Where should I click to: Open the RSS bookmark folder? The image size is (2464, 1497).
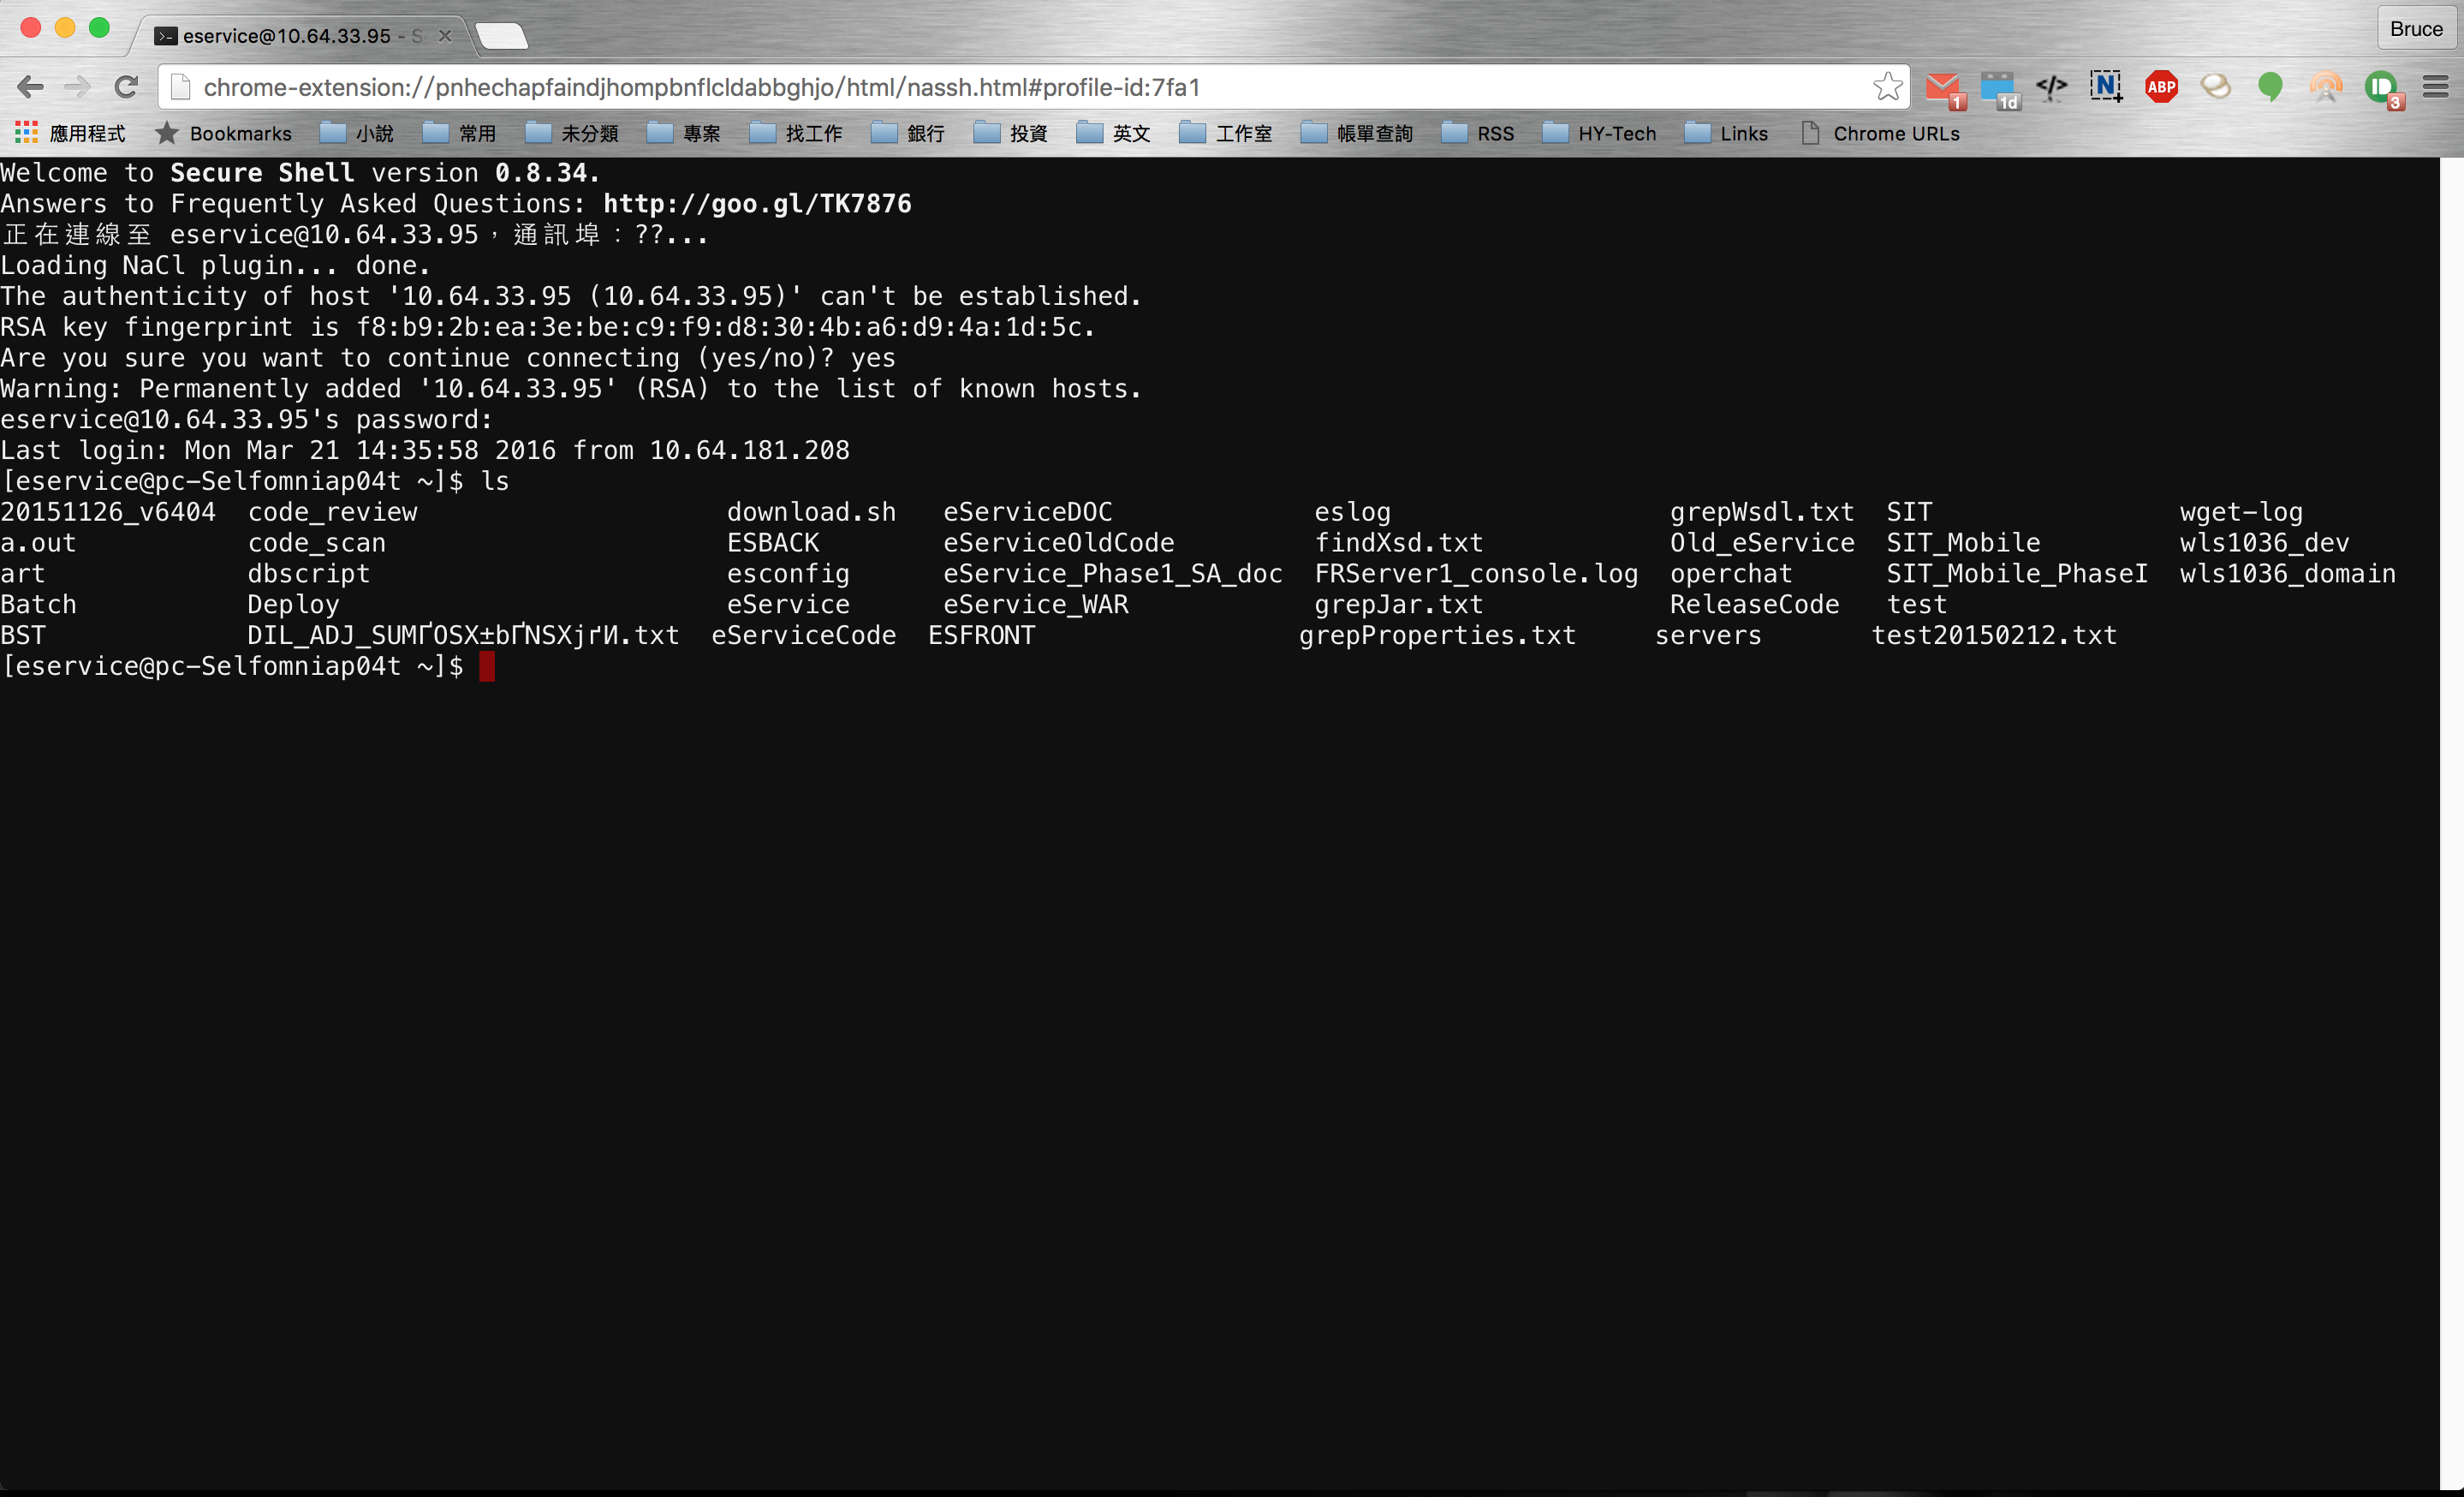1478,133
